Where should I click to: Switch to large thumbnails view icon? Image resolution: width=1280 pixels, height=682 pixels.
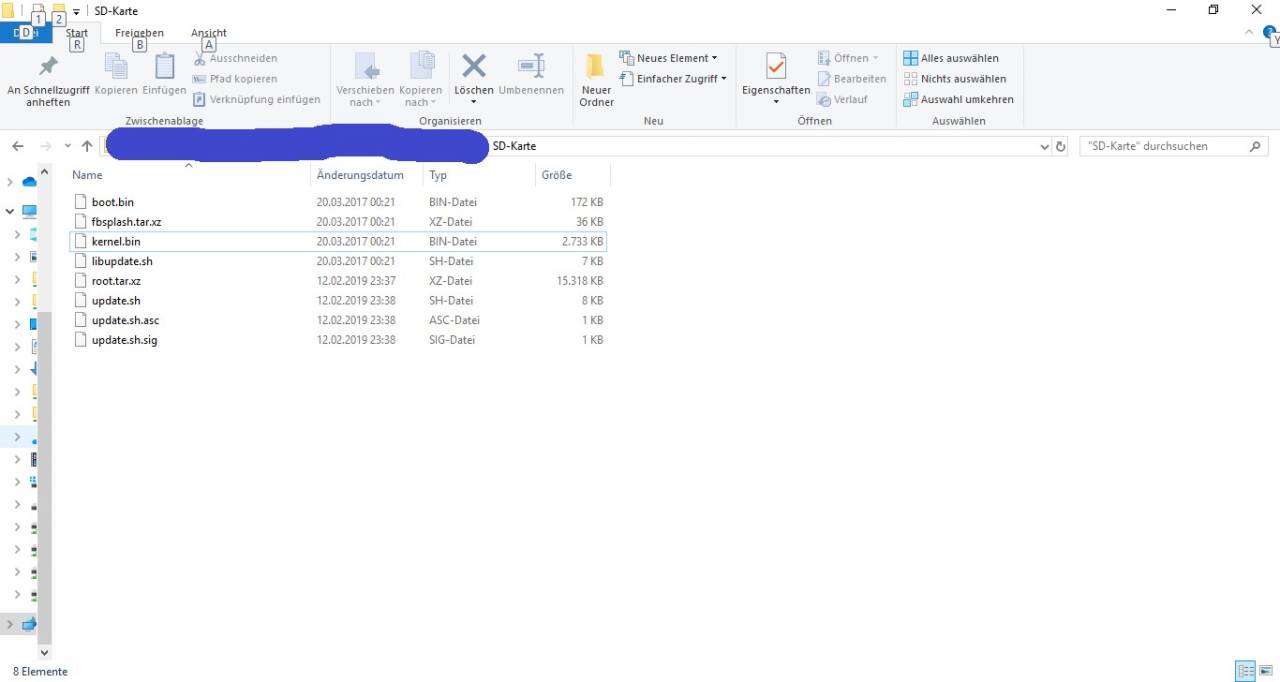coord(1266,671)
